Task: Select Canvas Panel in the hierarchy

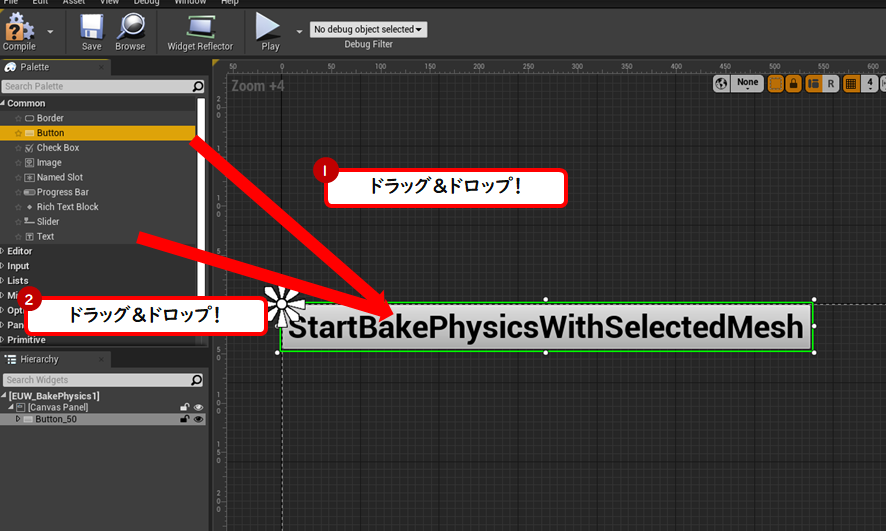Action: pos(58,407)
